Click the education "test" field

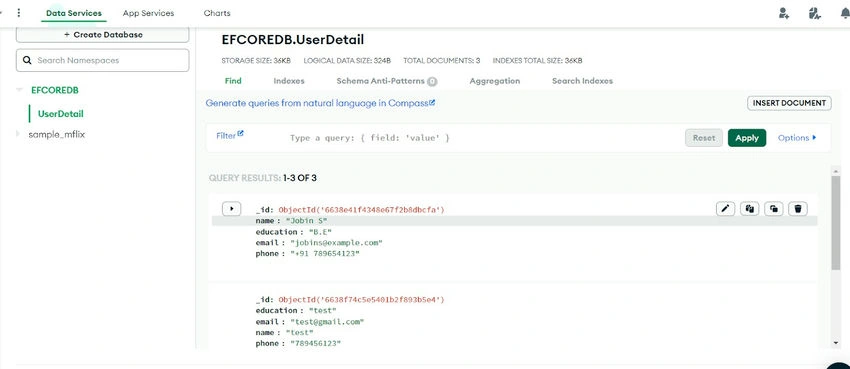(296, 310)
